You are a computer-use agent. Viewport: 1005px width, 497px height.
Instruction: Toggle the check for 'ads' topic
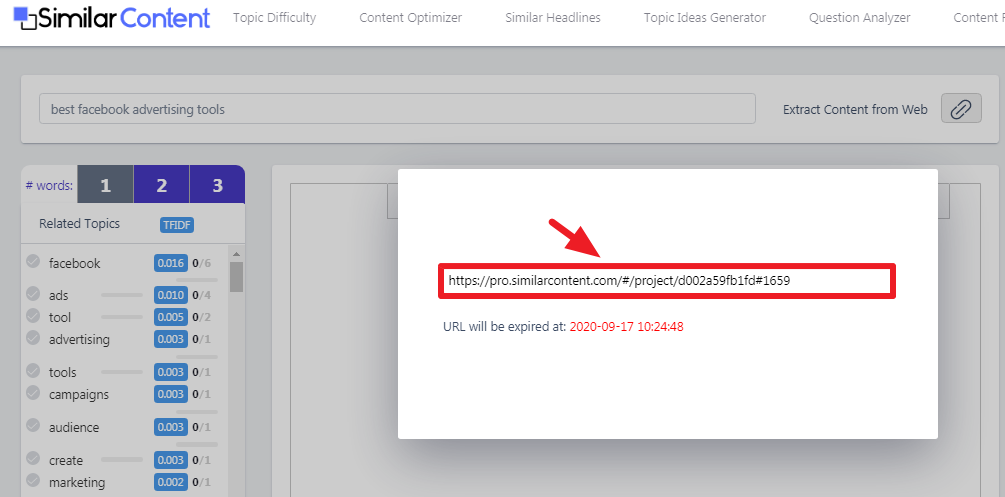33,294
